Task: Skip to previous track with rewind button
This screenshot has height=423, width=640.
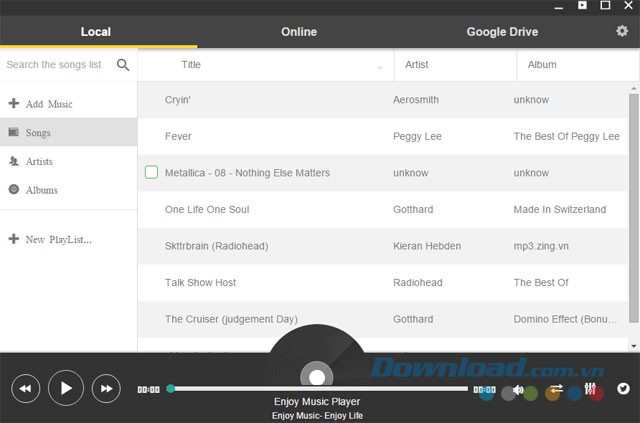Action: [26, 388]
